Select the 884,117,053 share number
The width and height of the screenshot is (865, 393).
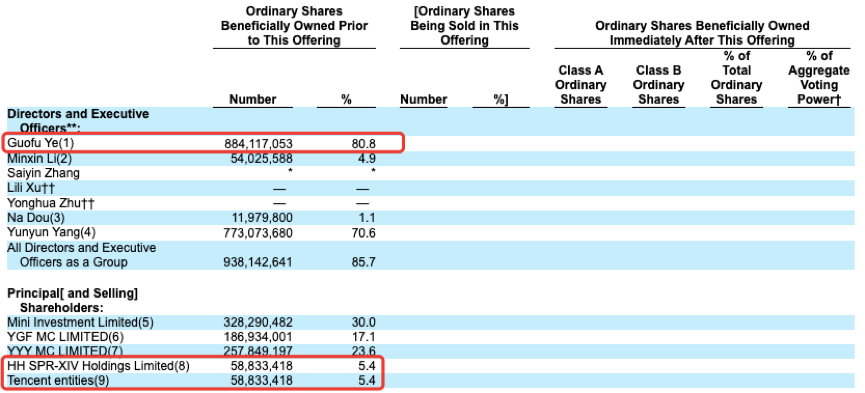(258, 144)
